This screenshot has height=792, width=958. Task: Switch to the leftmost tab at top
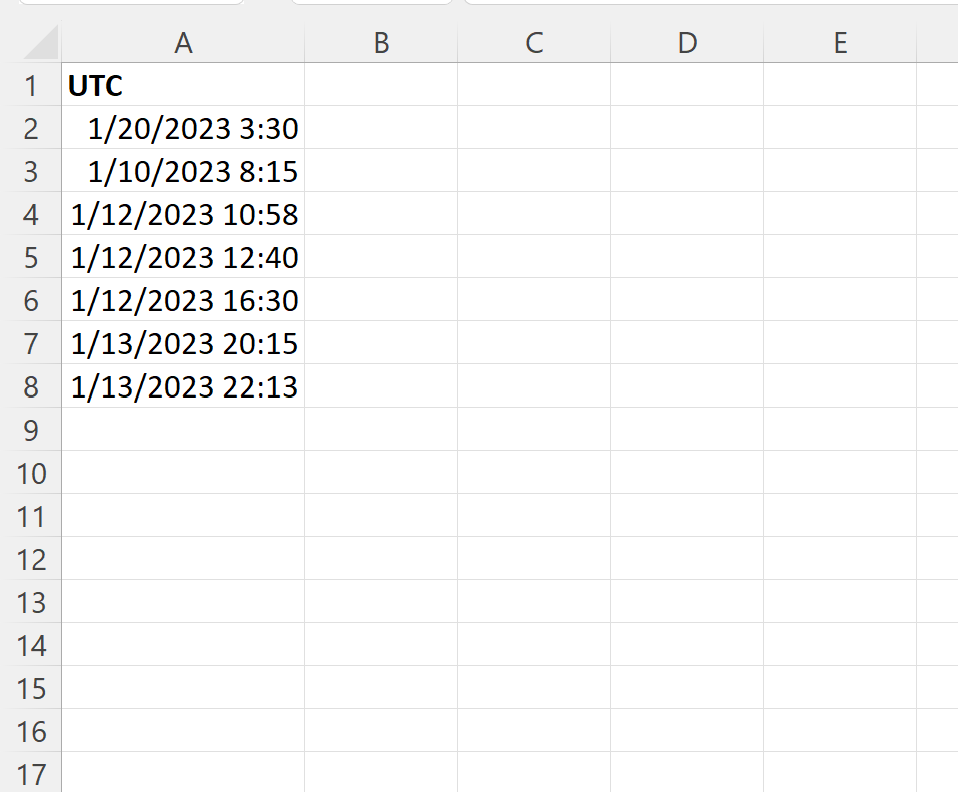coord(133,5)
